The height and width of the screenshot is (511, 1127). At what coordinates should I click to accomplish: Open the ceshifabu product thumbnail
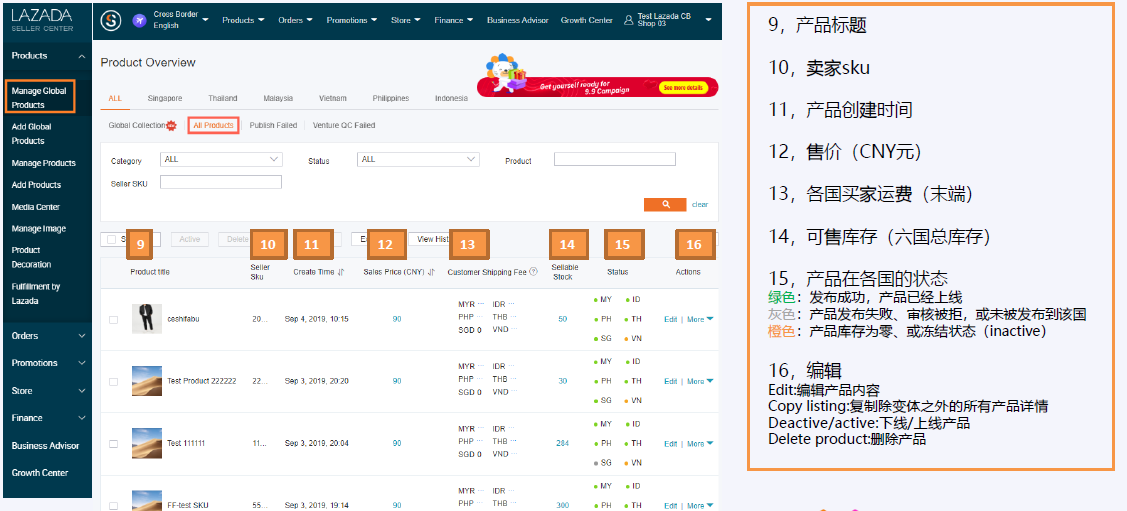point(147,319)
